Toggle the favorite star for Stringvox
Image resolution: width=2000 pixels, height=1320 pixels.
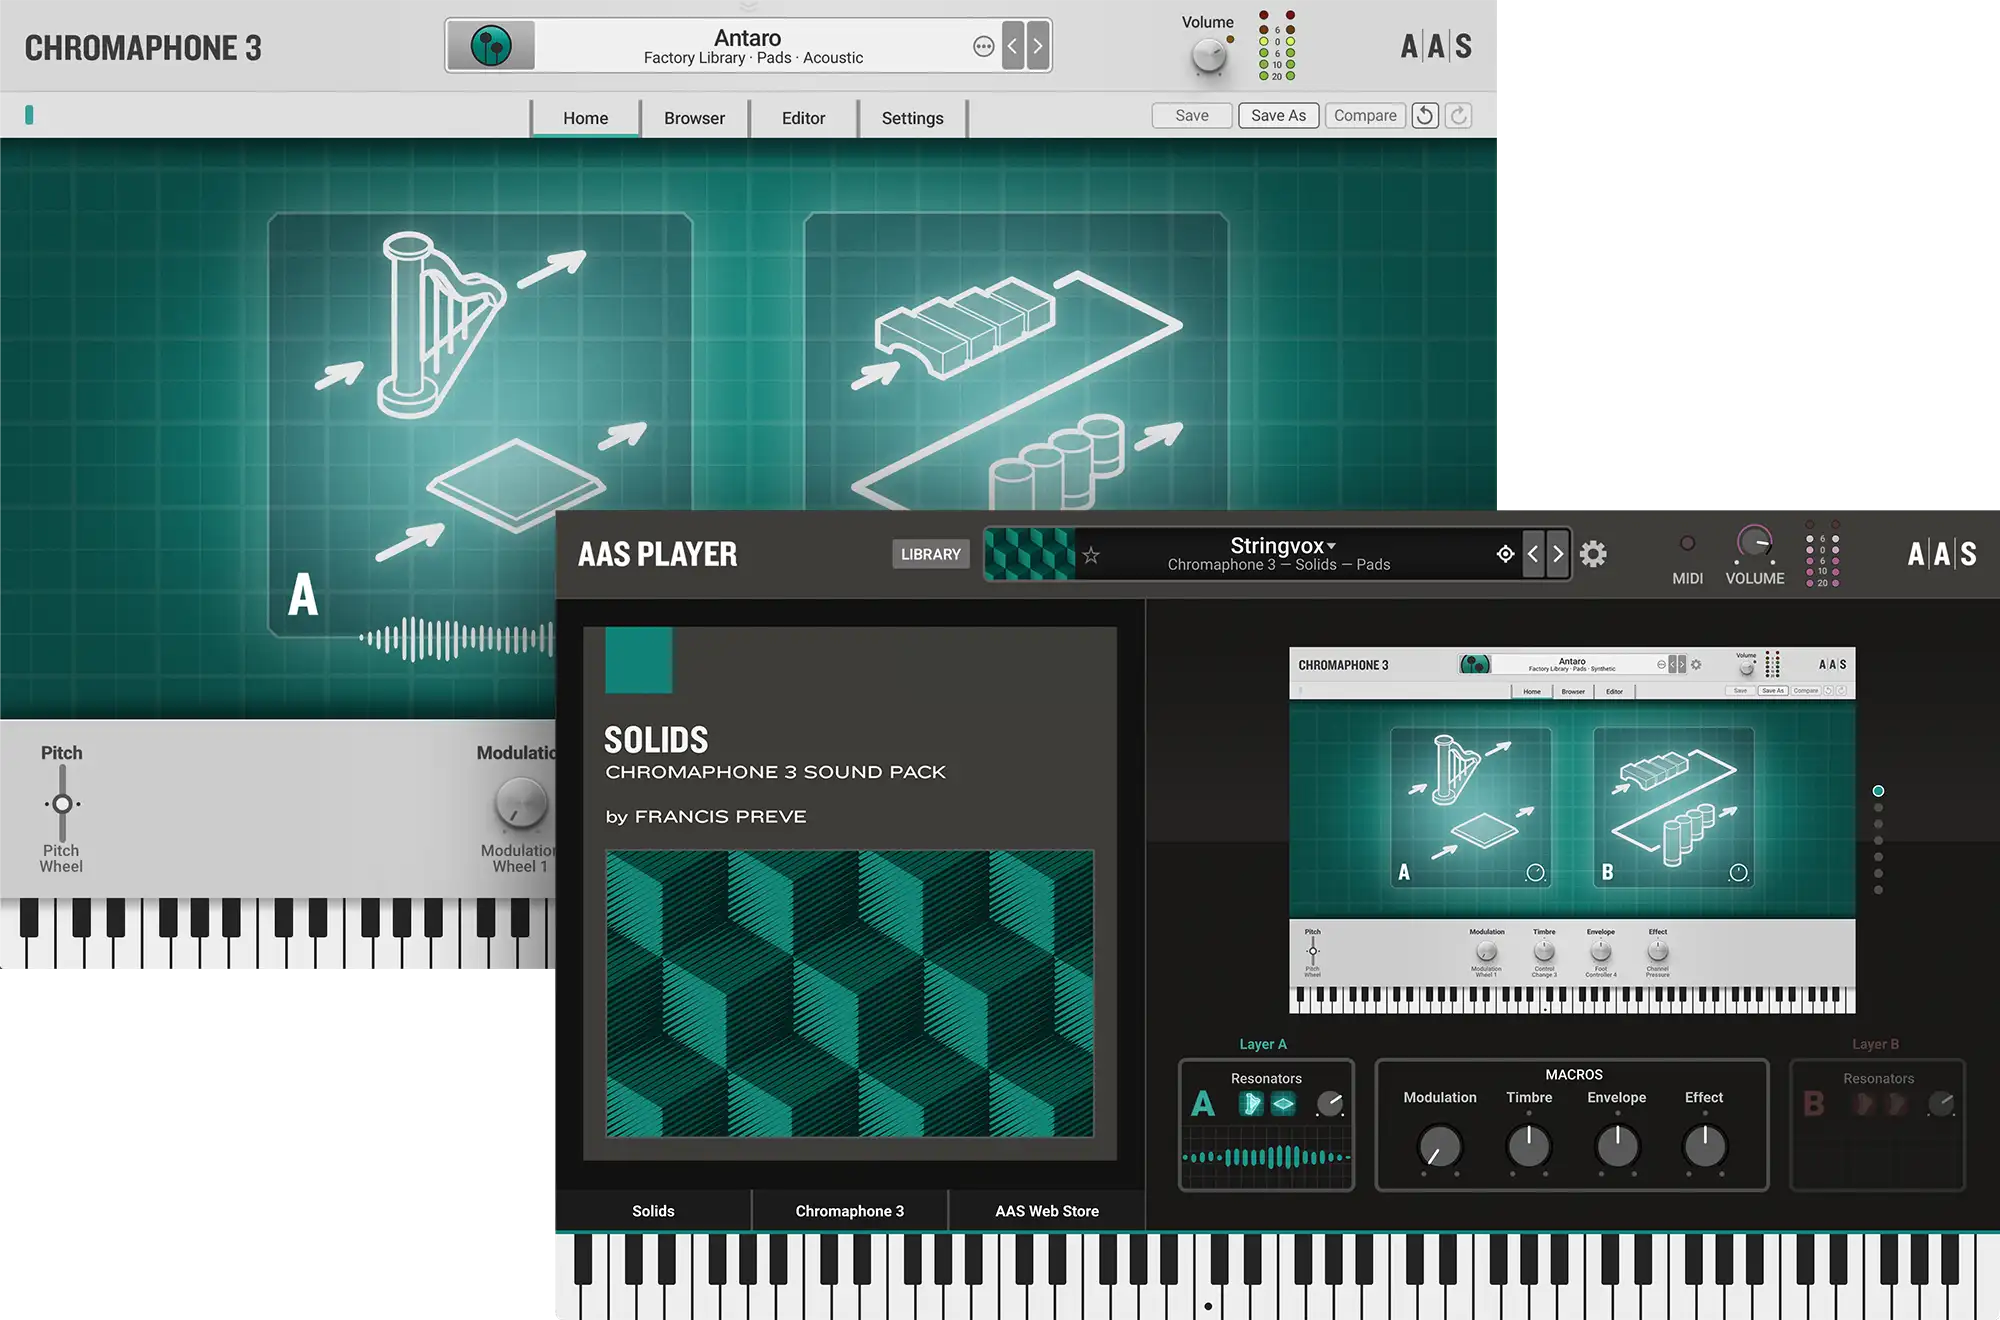(1091, 555)
